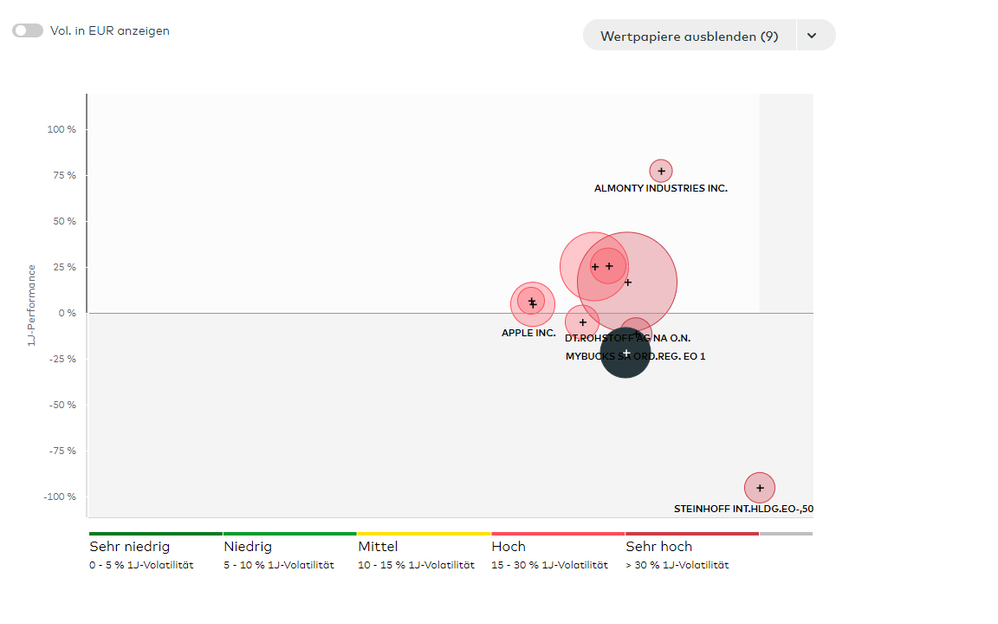This screenshot has width=998, height=624.
Task: Expand the Wertpapiere ausblenden dropdown arrow
Action: pos(812,36)
